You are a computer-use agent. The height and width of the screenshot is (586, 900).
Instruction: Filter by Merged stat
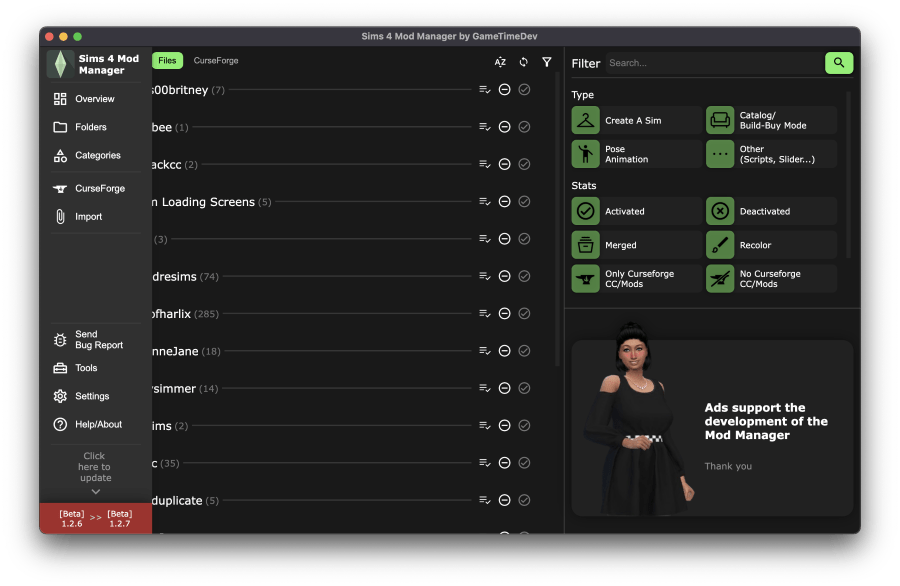pyautogui.click(x=637, y=245)
